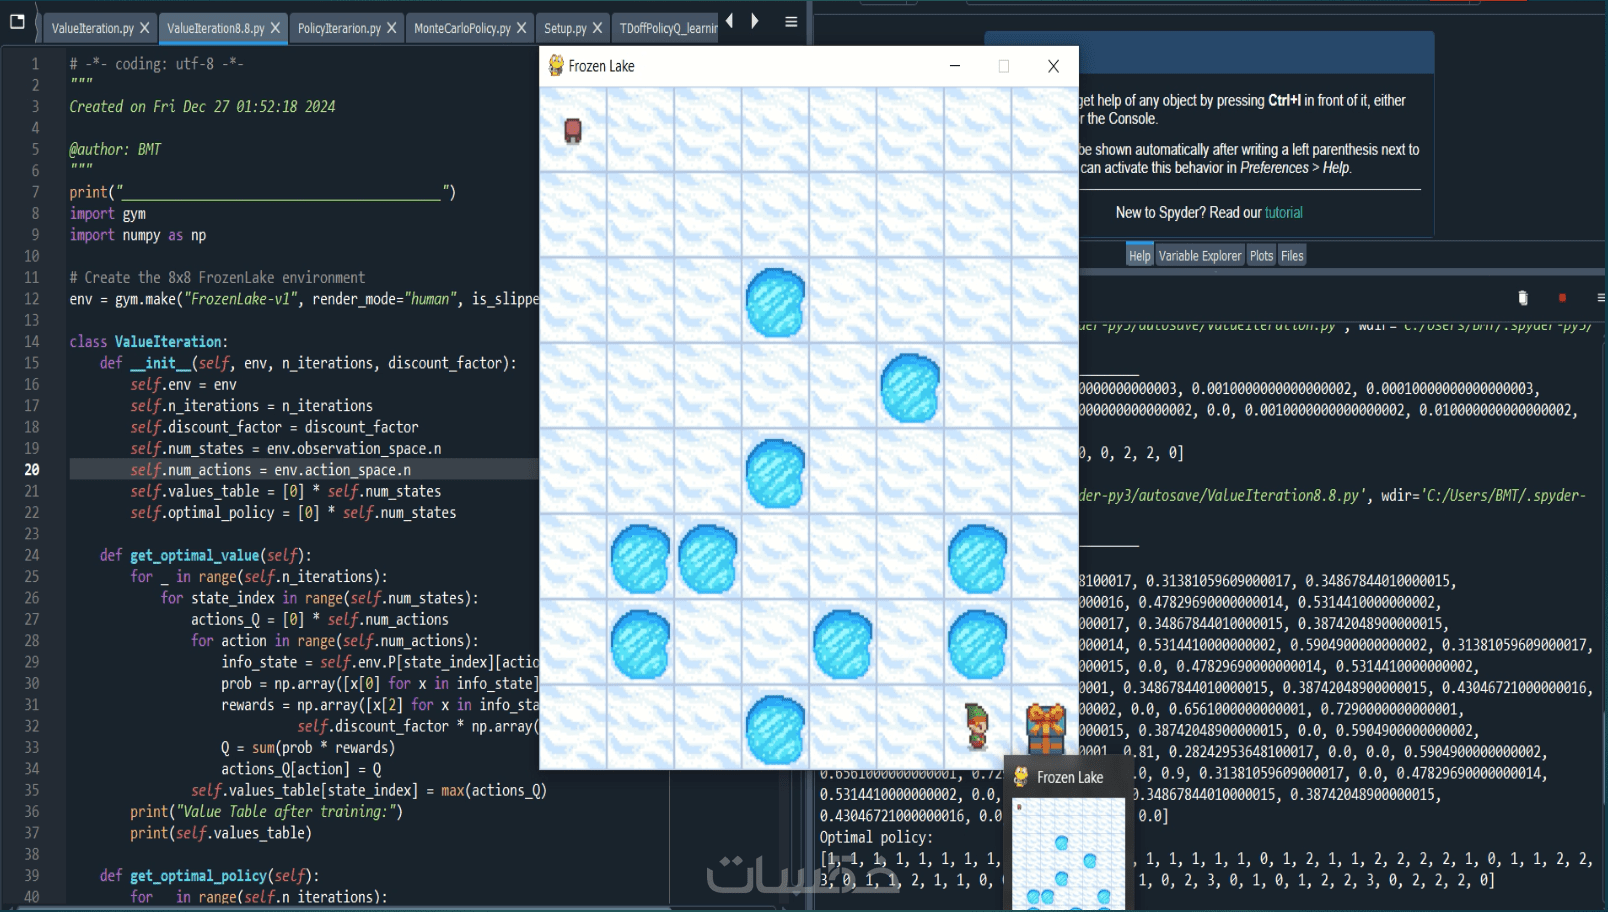
Task: Click the 'import gym' line in editor
Action: coord(108,214)
